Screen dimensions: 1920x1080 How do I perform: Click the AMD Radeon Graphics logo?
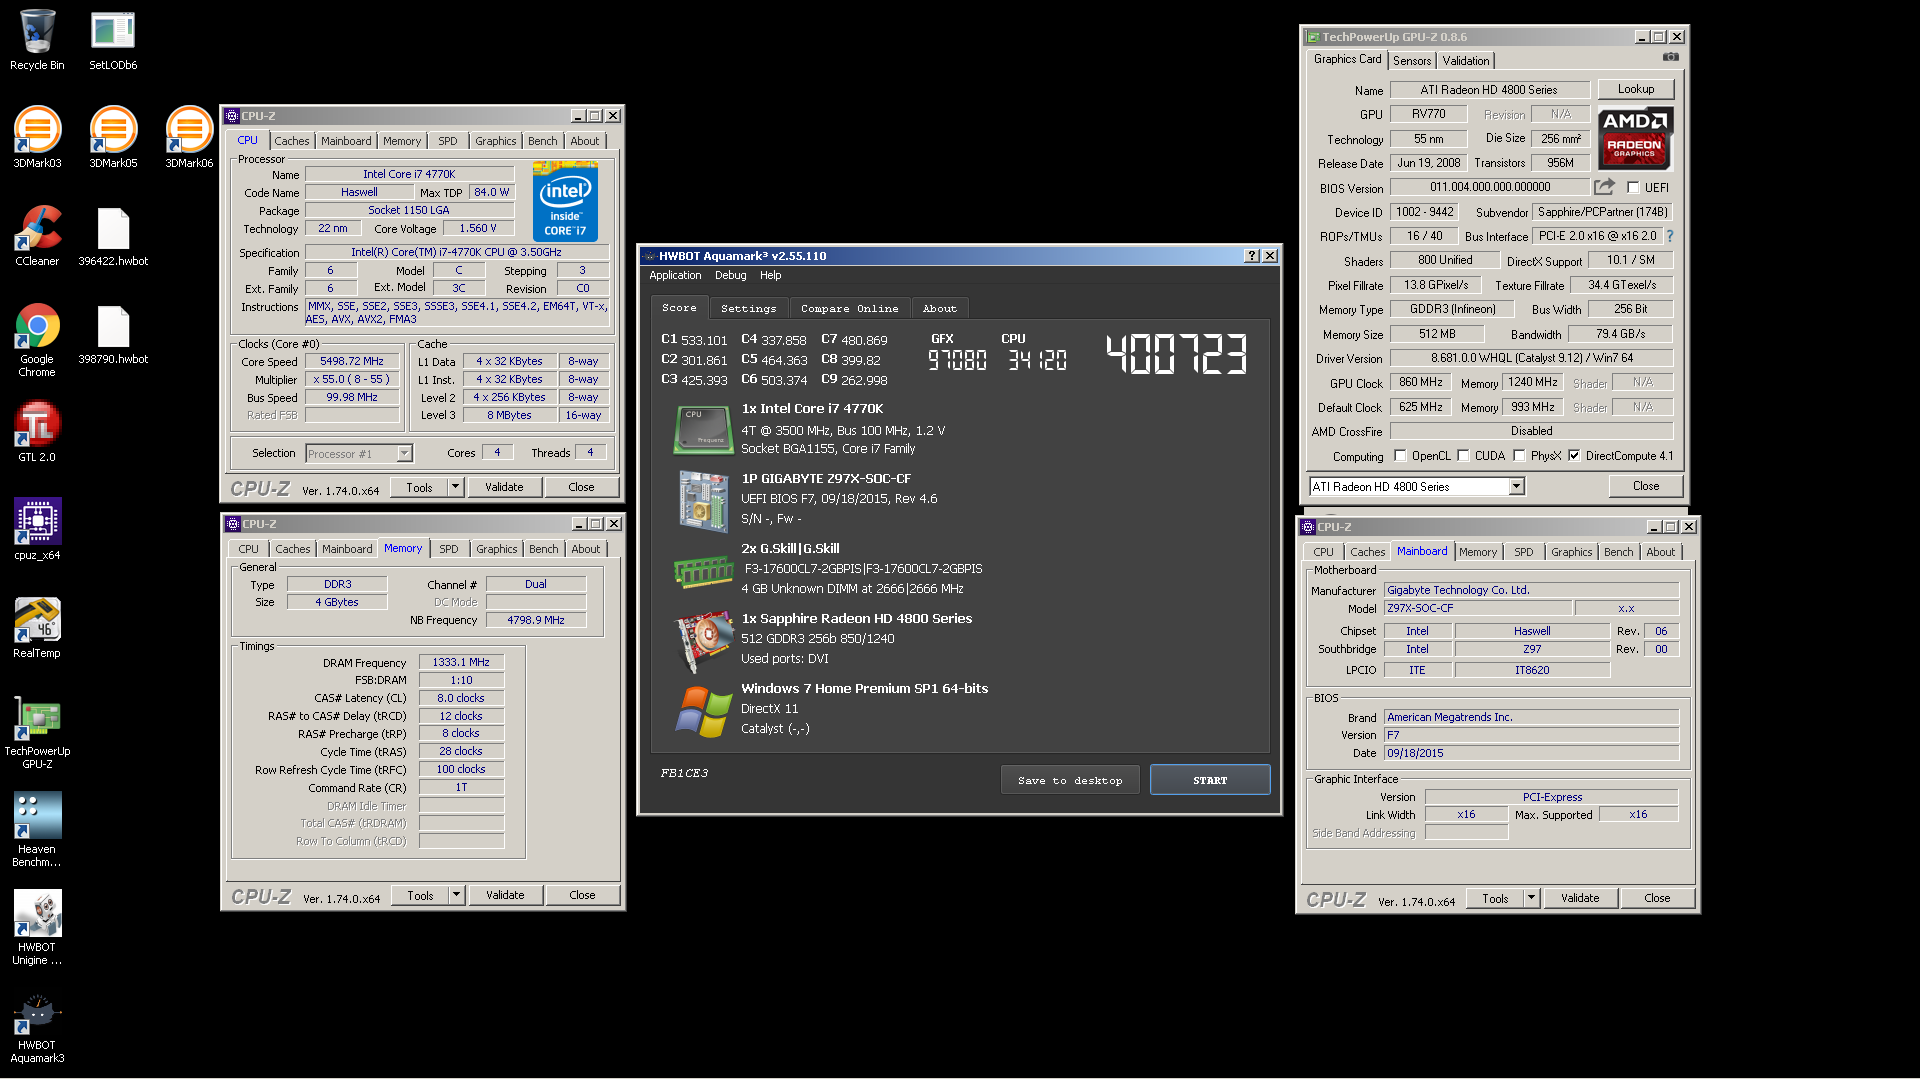tap(1635, 138)
